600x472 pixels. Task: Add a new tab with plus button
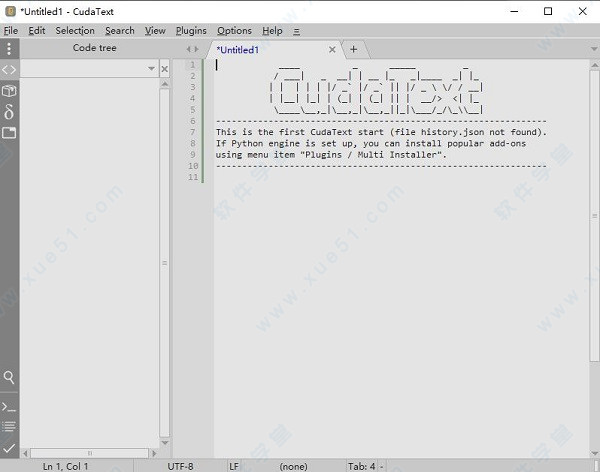[x=354, y=49]
